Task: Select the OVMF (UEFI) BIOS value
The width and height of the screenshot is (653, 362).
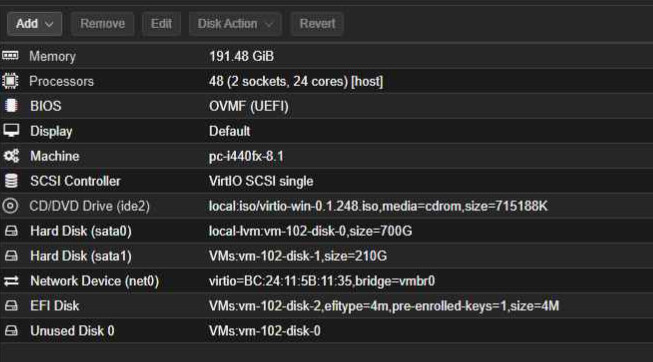Action: pos(249,106)
